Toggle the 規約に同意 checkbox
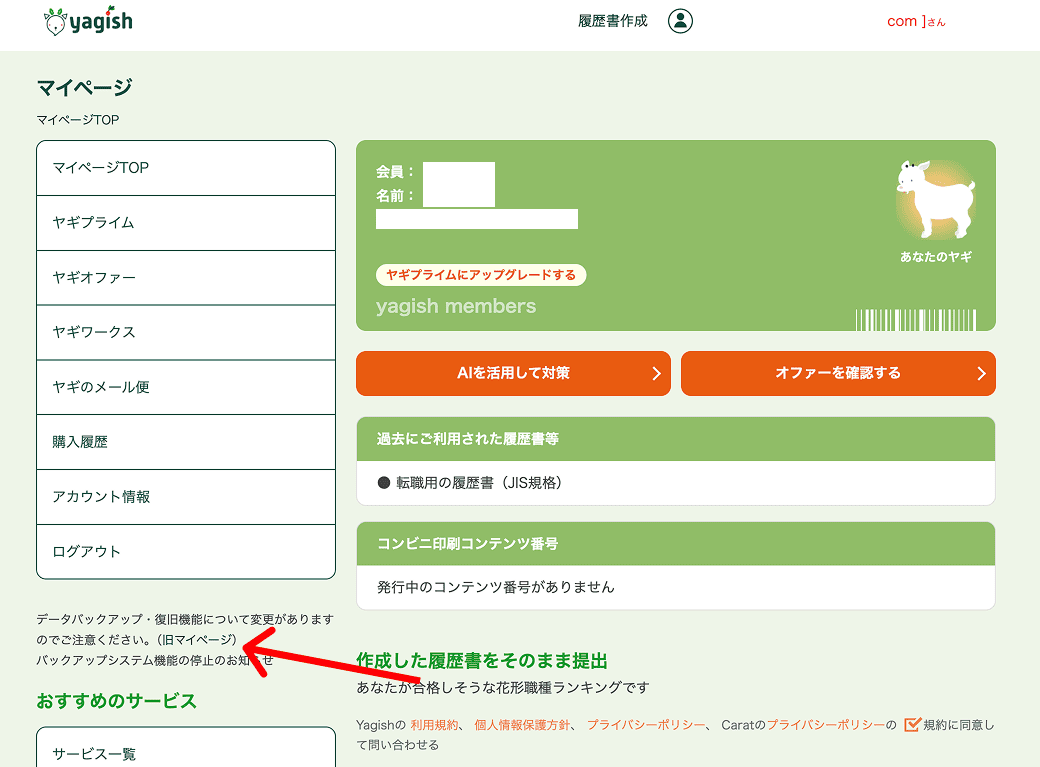 tap(913, 725)
